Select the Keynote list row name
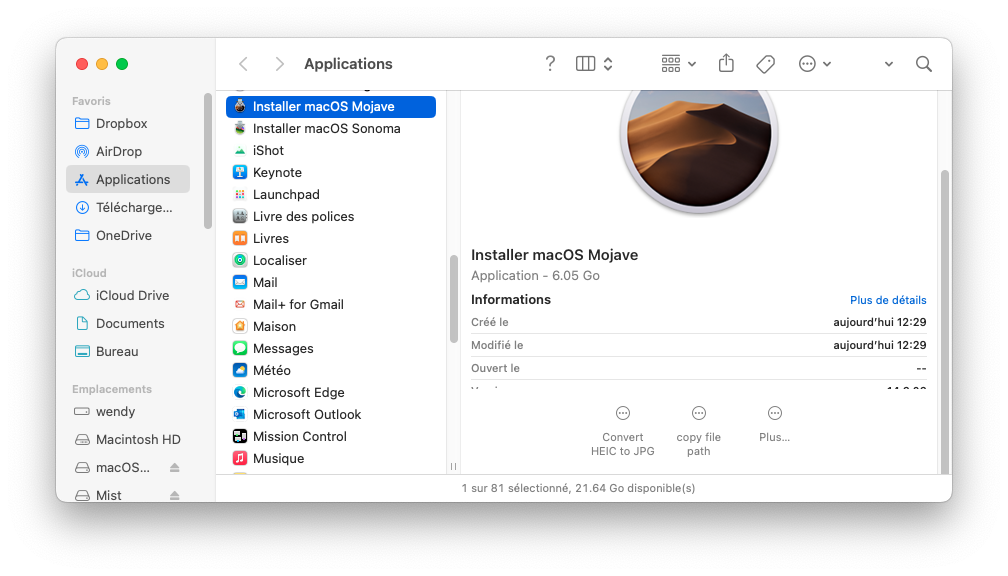The width and height of the screenshot is (1008, 576). (277, 172)
